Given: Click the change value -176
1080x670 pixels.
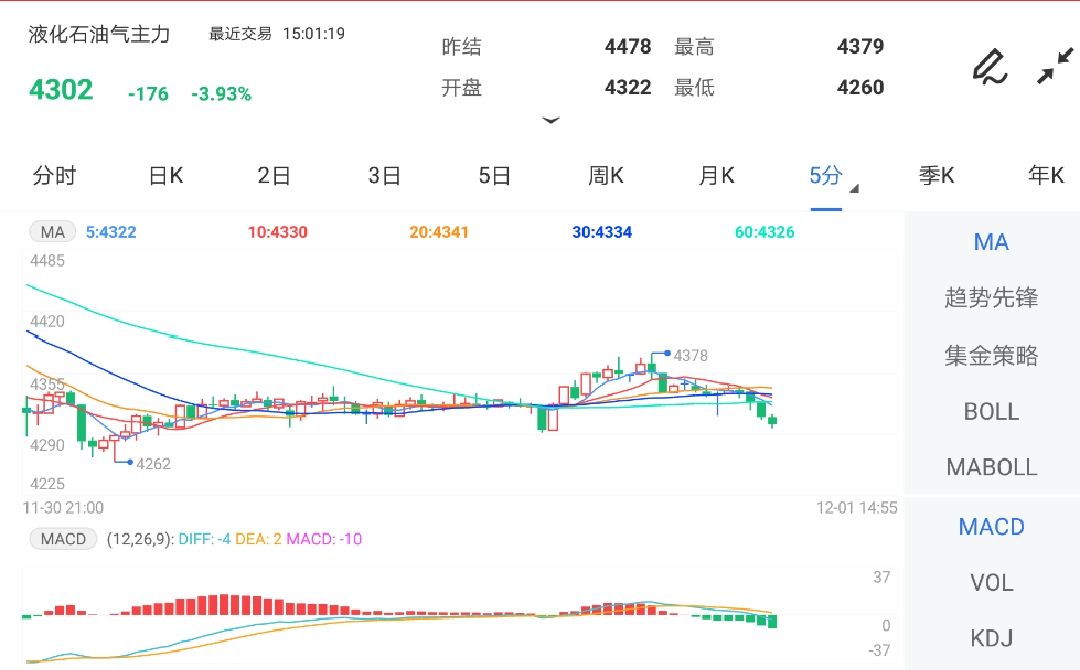Looking at the screenshot, I should pyautogui.click(x=148, y=94).
